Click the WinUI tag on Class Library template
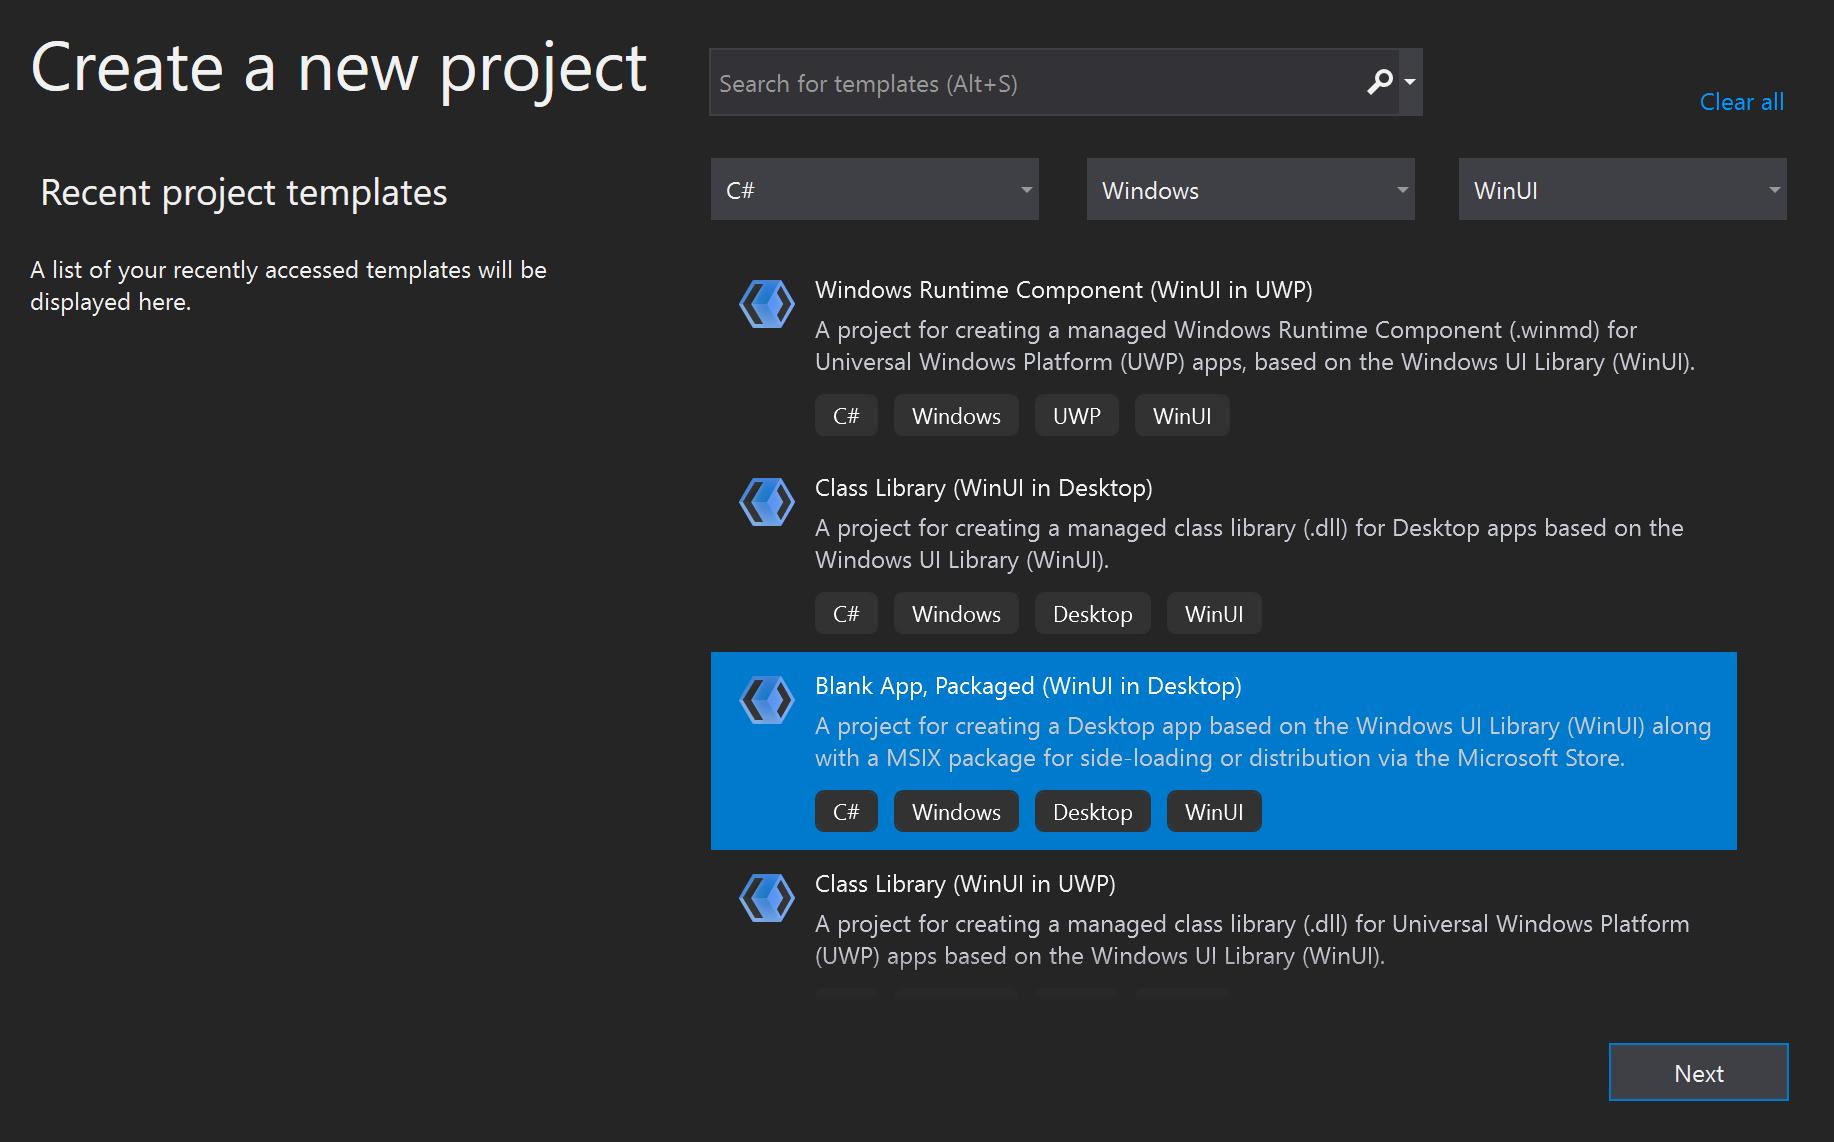This screenshot has width=1834, height=1142. pyautogui.click(x=1213, y=613)
